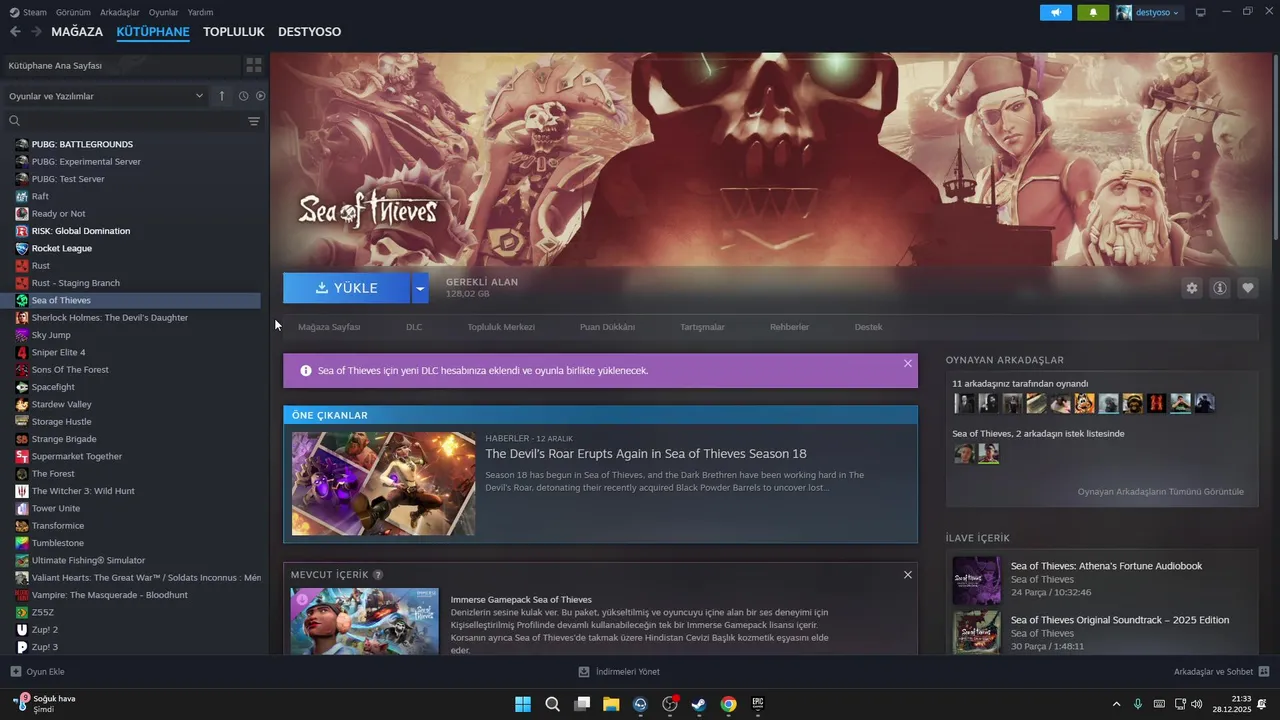Open the Big Picture monitor icon
This screenshot has width=1280, height=720.
point(1200,12)
